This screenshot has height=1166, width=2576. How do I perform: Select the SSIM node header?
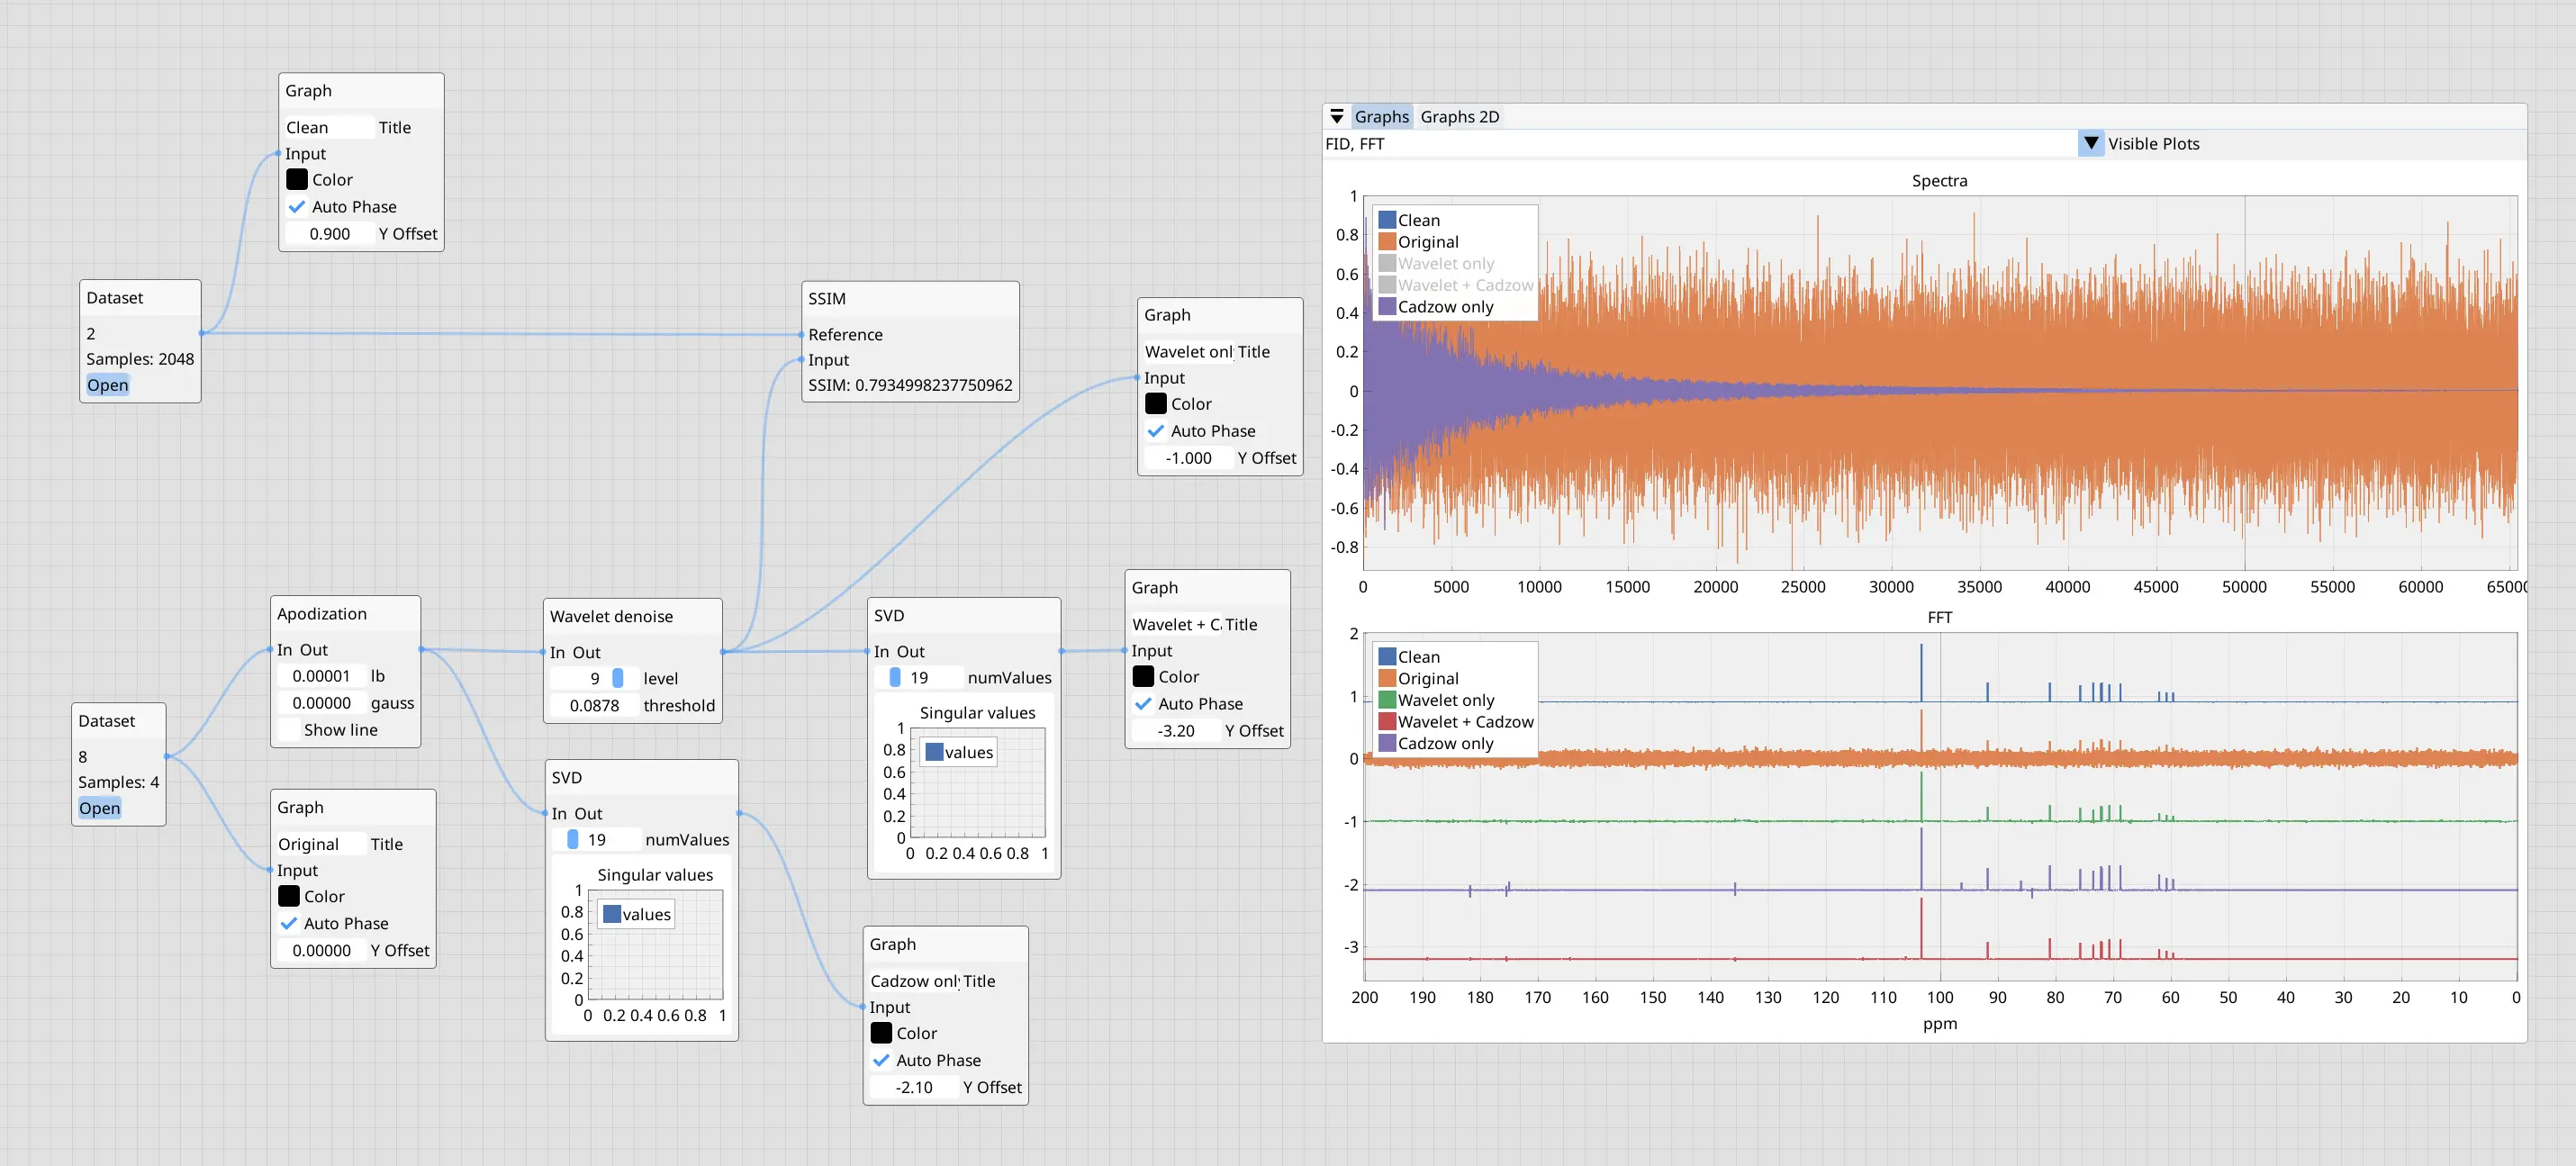tap(910, 299)
